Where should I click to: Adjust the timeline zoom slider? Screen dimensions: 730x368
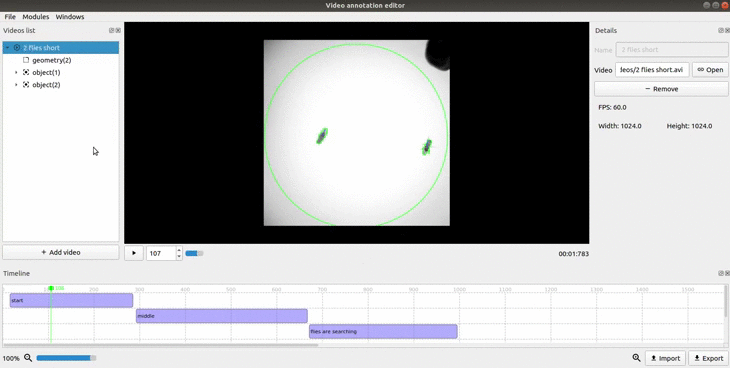pyautogui.click(x=66, y=358)
